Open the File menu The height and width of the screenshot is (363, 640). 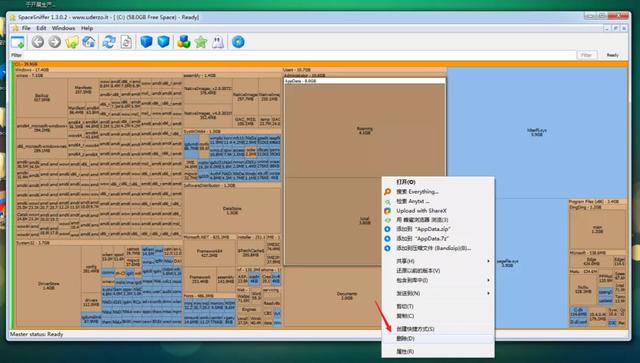click(26, 28)
